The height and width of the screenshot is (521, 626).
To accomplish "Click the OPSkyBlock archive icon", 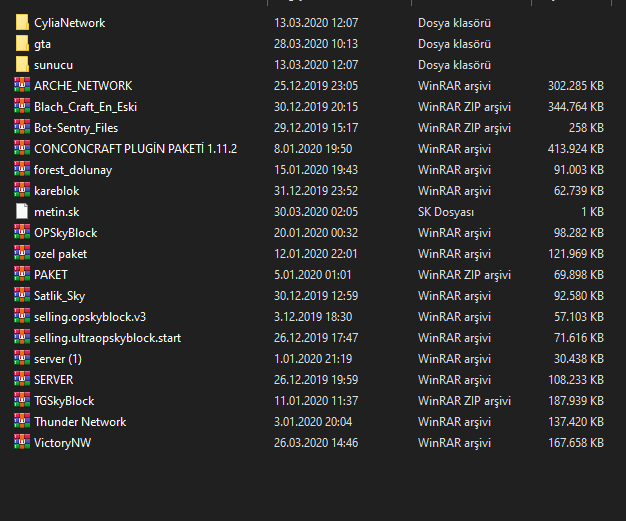I will pyautogui.click(x=22, y=232).
